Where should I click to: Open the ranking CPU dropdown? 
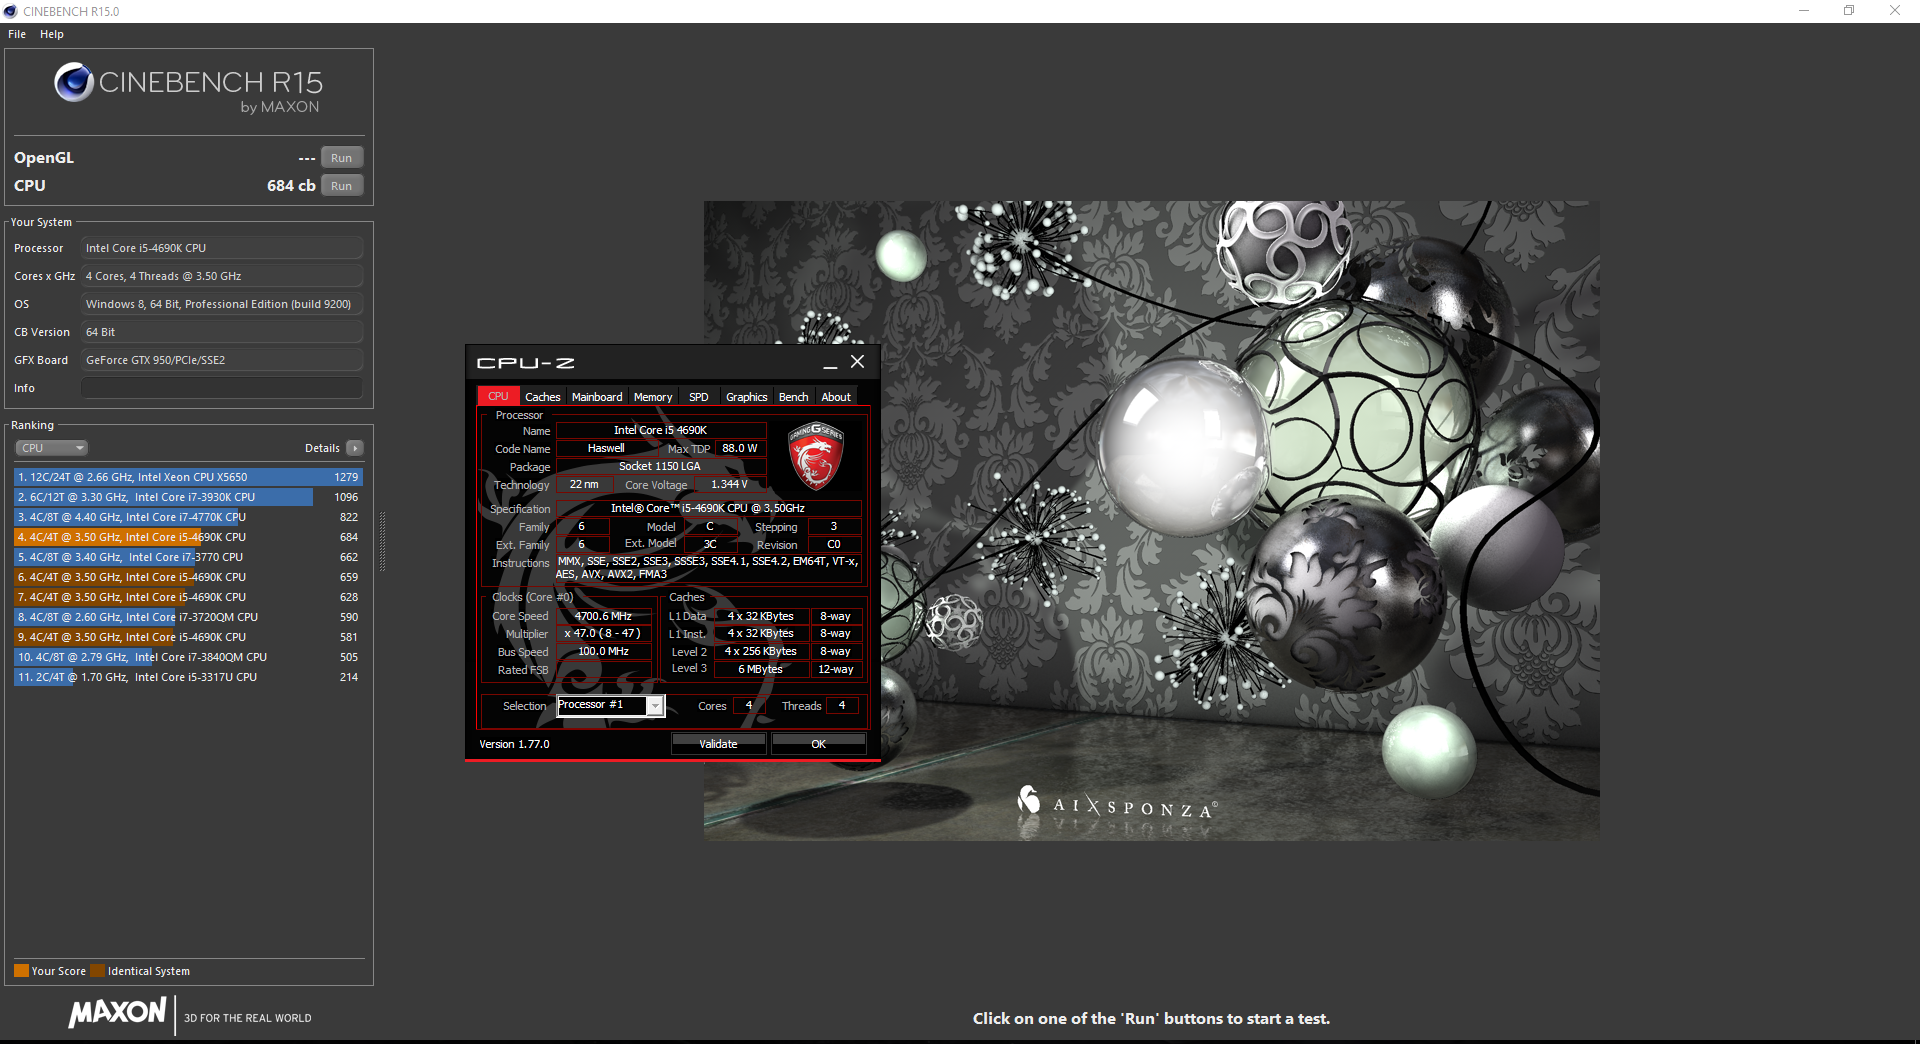(x=51, y=448)
